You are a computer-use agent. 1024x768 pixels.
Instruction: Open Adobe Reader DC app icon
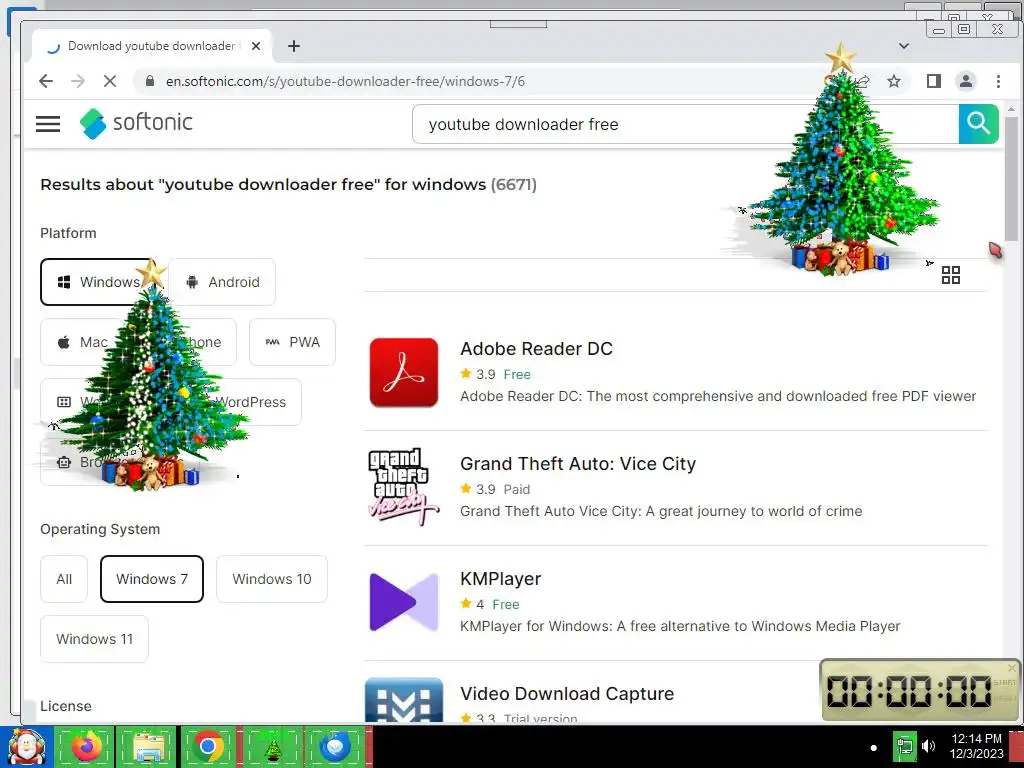404,373
